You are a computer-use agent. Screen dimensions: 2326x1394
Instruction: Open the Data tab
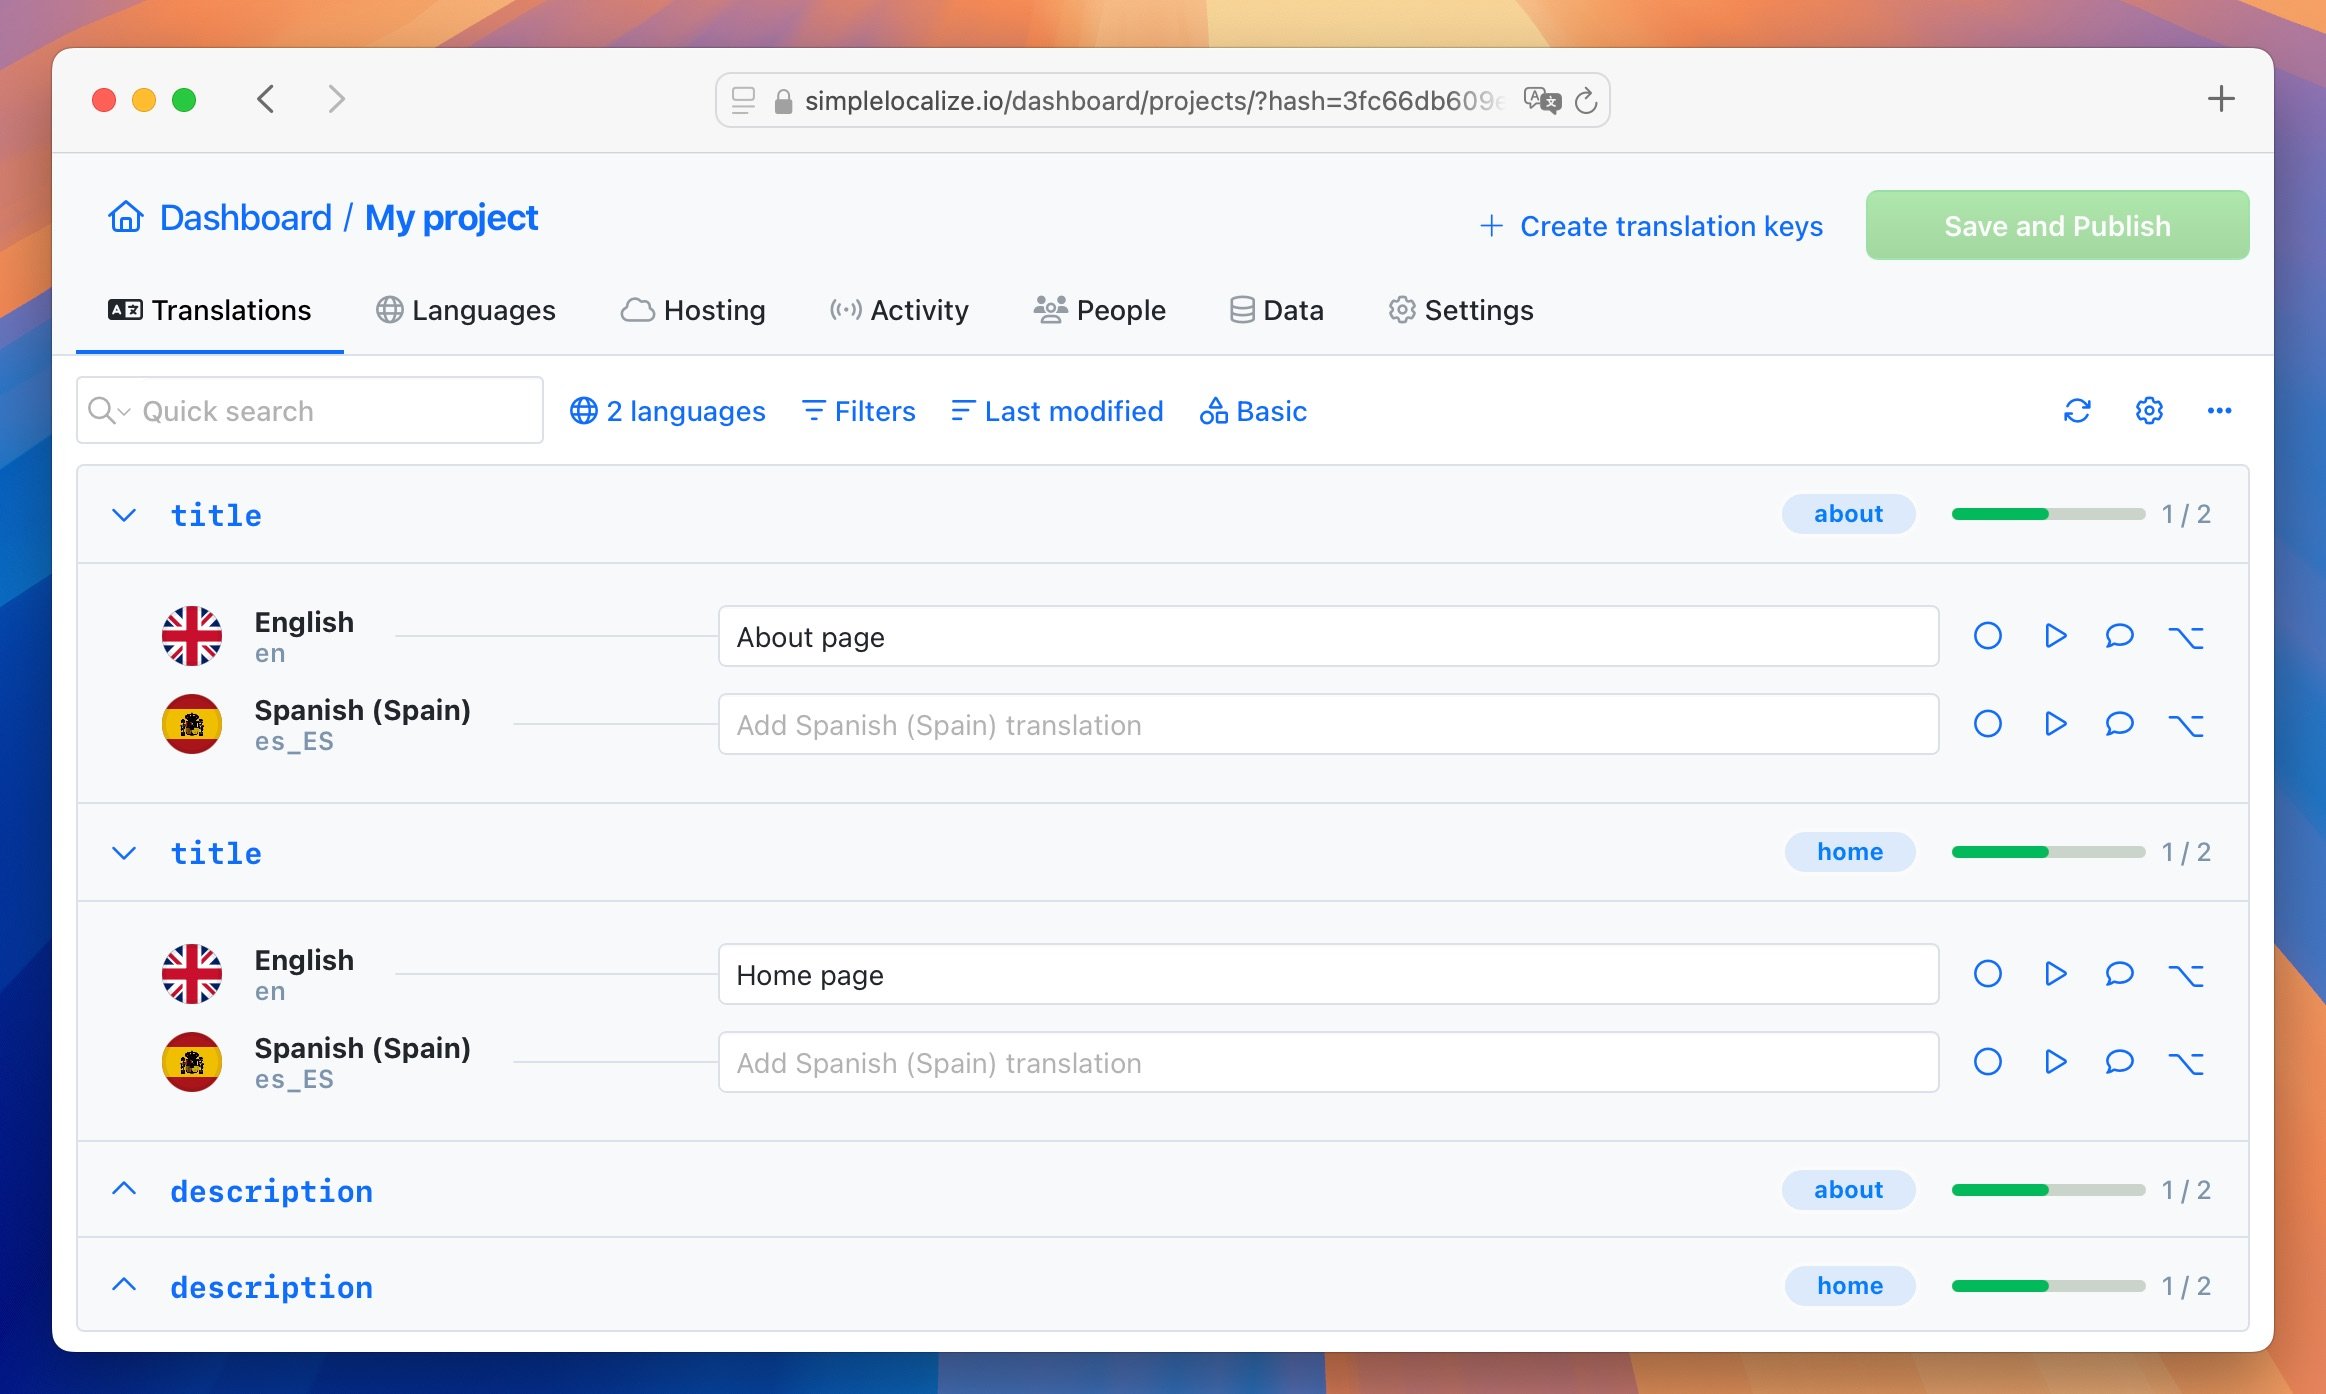tap(1276, 310)
